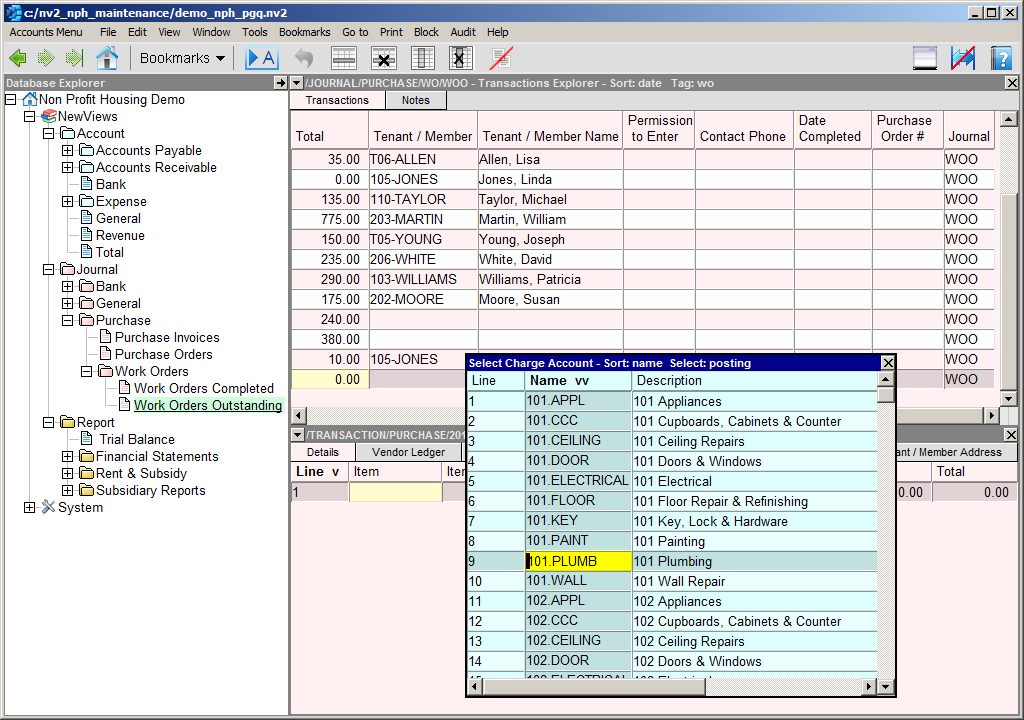
Task: Click the charge account list scroll-down arrow
Action: pos(885,686)
